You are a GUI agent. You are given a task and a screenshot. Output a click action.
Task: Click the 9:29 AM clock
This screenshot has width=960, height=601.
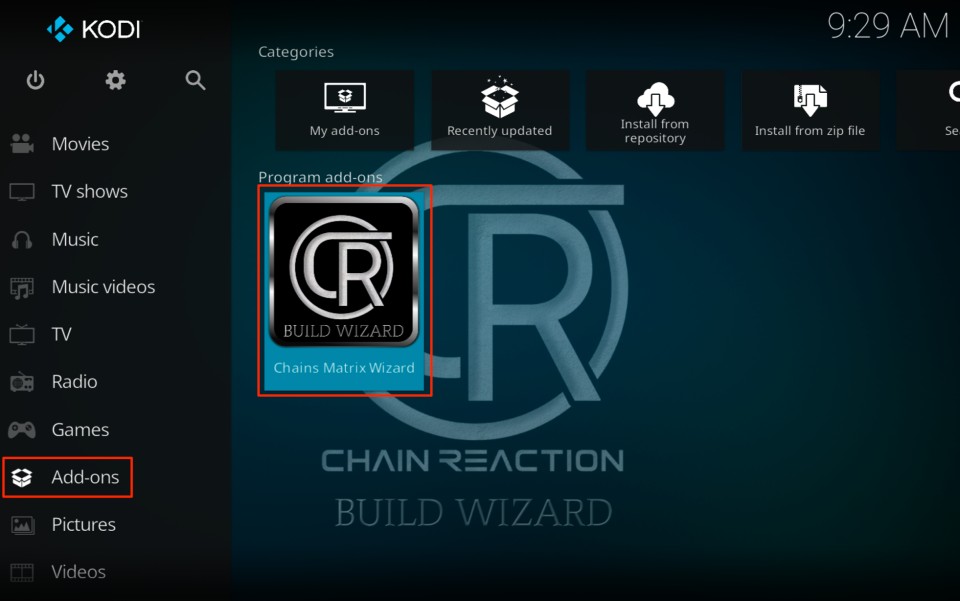(x=888, y=26)
